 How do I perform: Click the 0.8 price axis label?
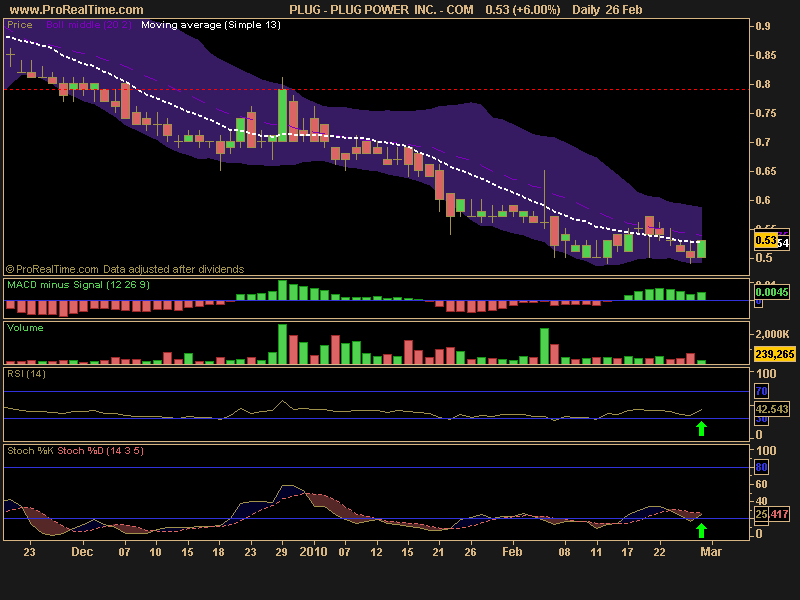point(762,84)
